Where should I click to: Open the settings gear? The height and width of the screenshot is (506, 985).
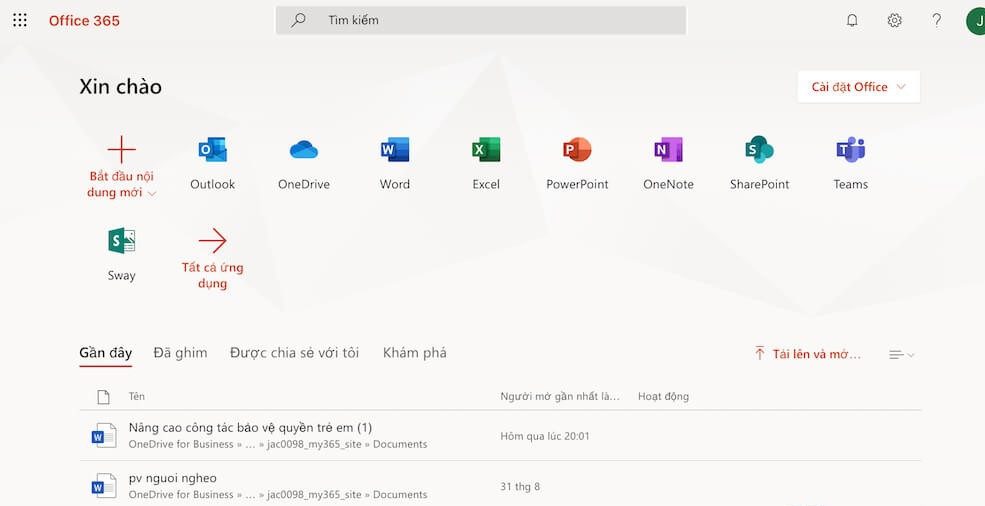click(x=895, y=20)
